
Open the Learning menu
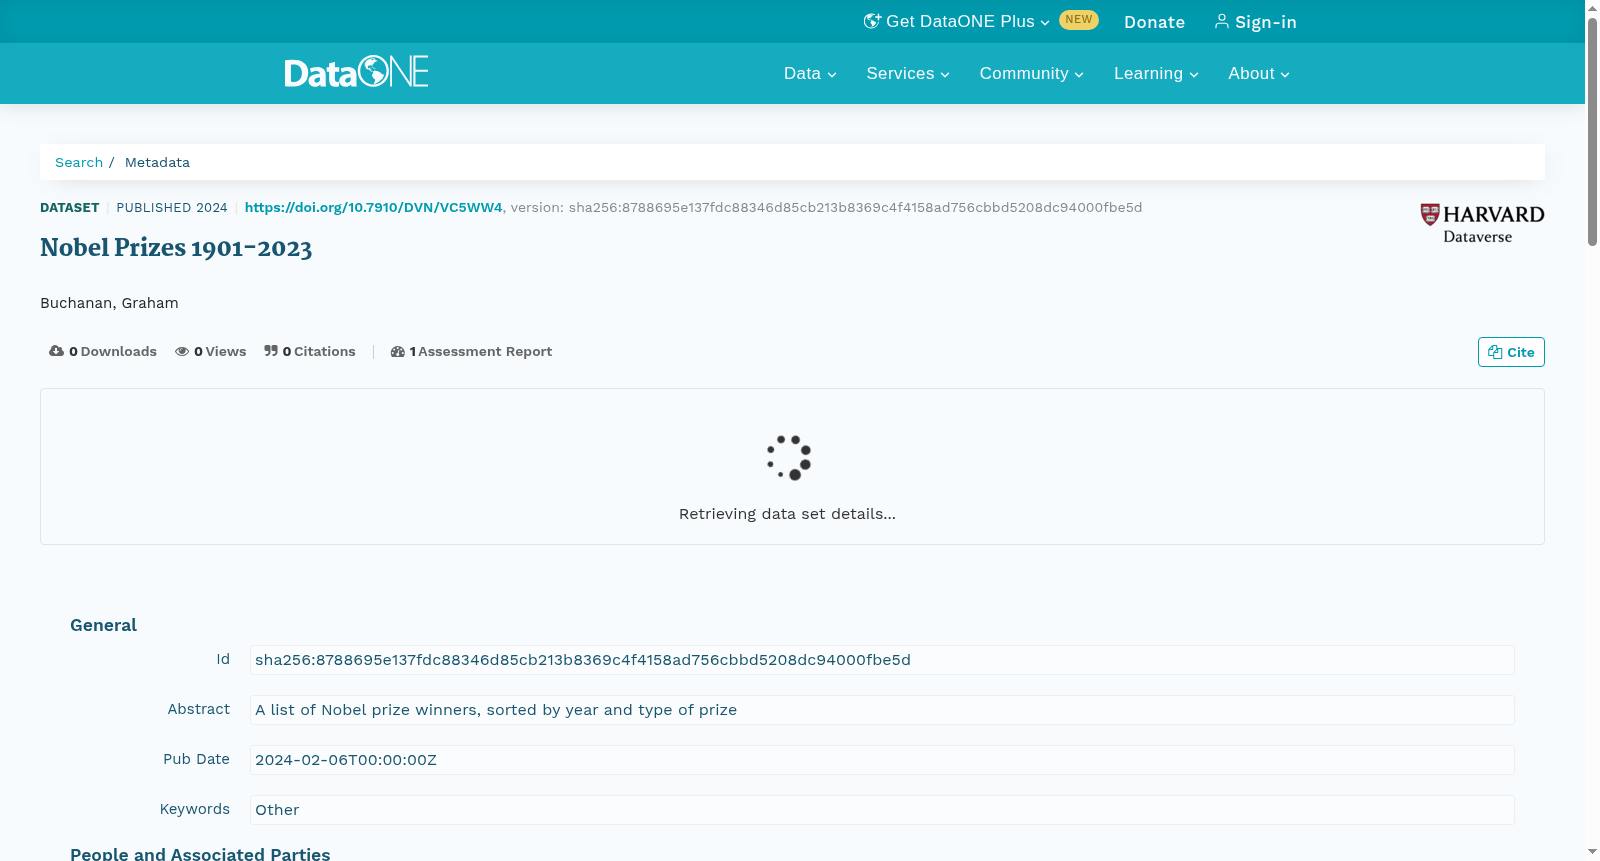1156,73
